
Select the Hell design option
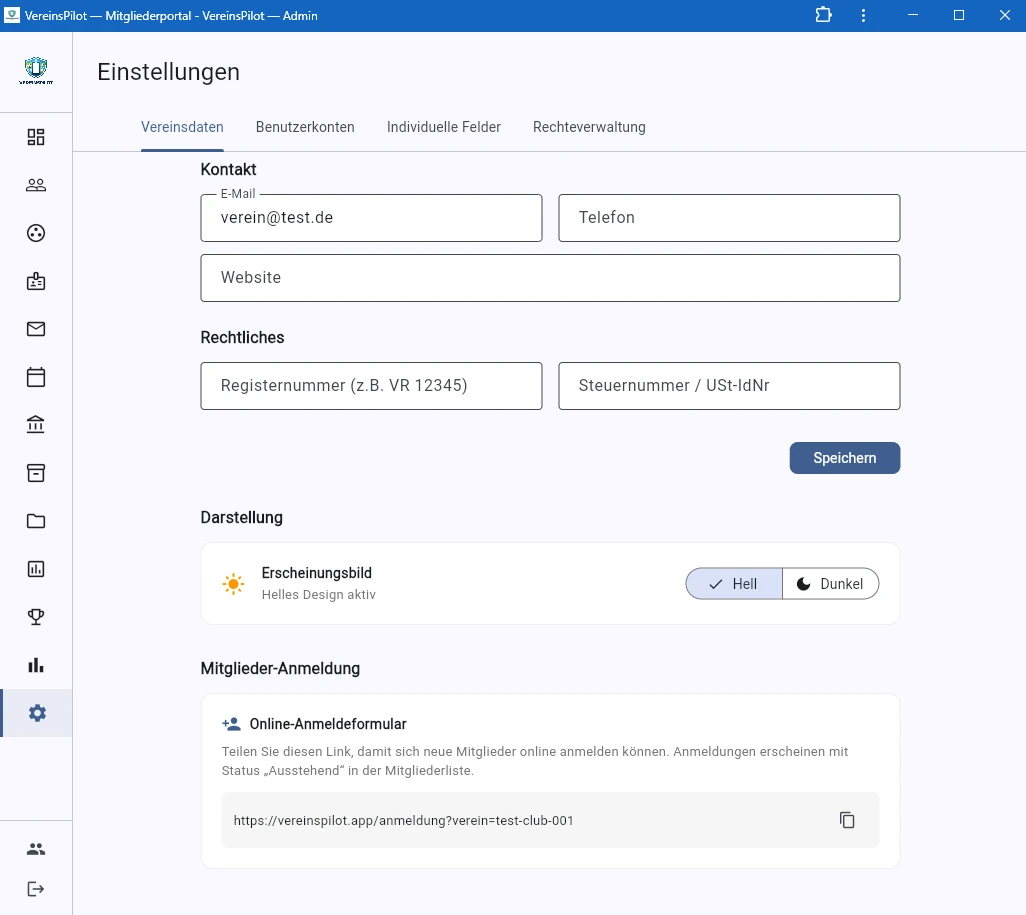pyautogui.click(x=733, y=583)
